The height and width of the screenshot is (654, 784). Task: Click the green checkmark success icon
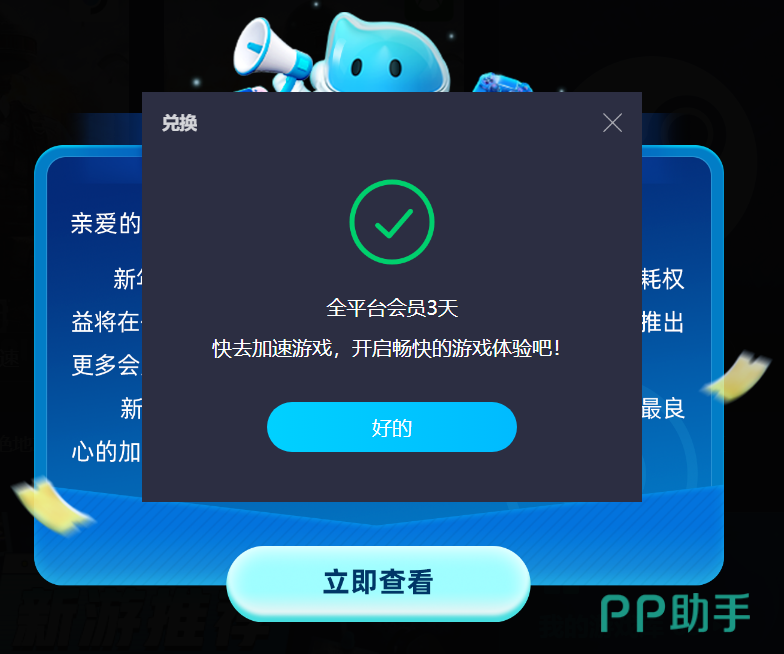pos(392,222)
